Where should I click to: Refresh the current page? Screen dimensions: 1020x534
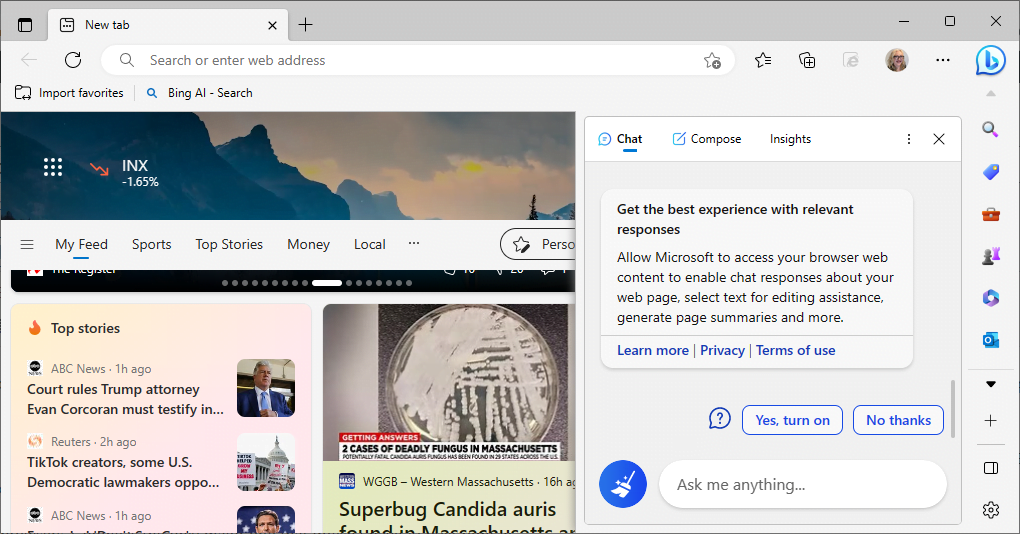coord(73,60)
